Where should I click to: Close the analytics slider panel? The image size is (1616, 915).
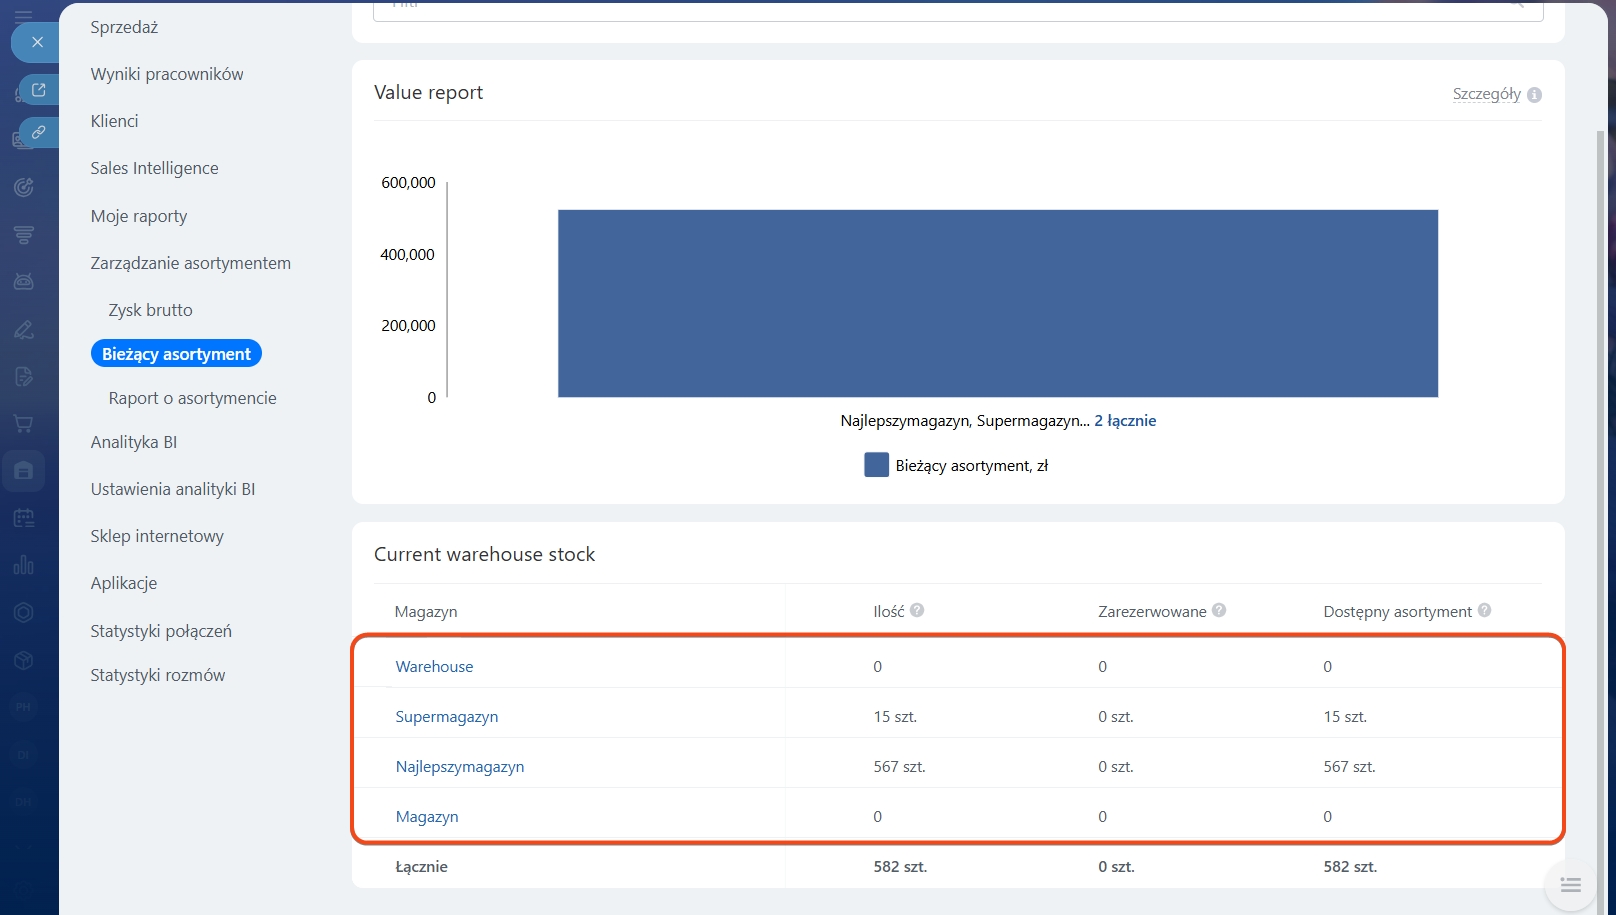coord(37,42)
